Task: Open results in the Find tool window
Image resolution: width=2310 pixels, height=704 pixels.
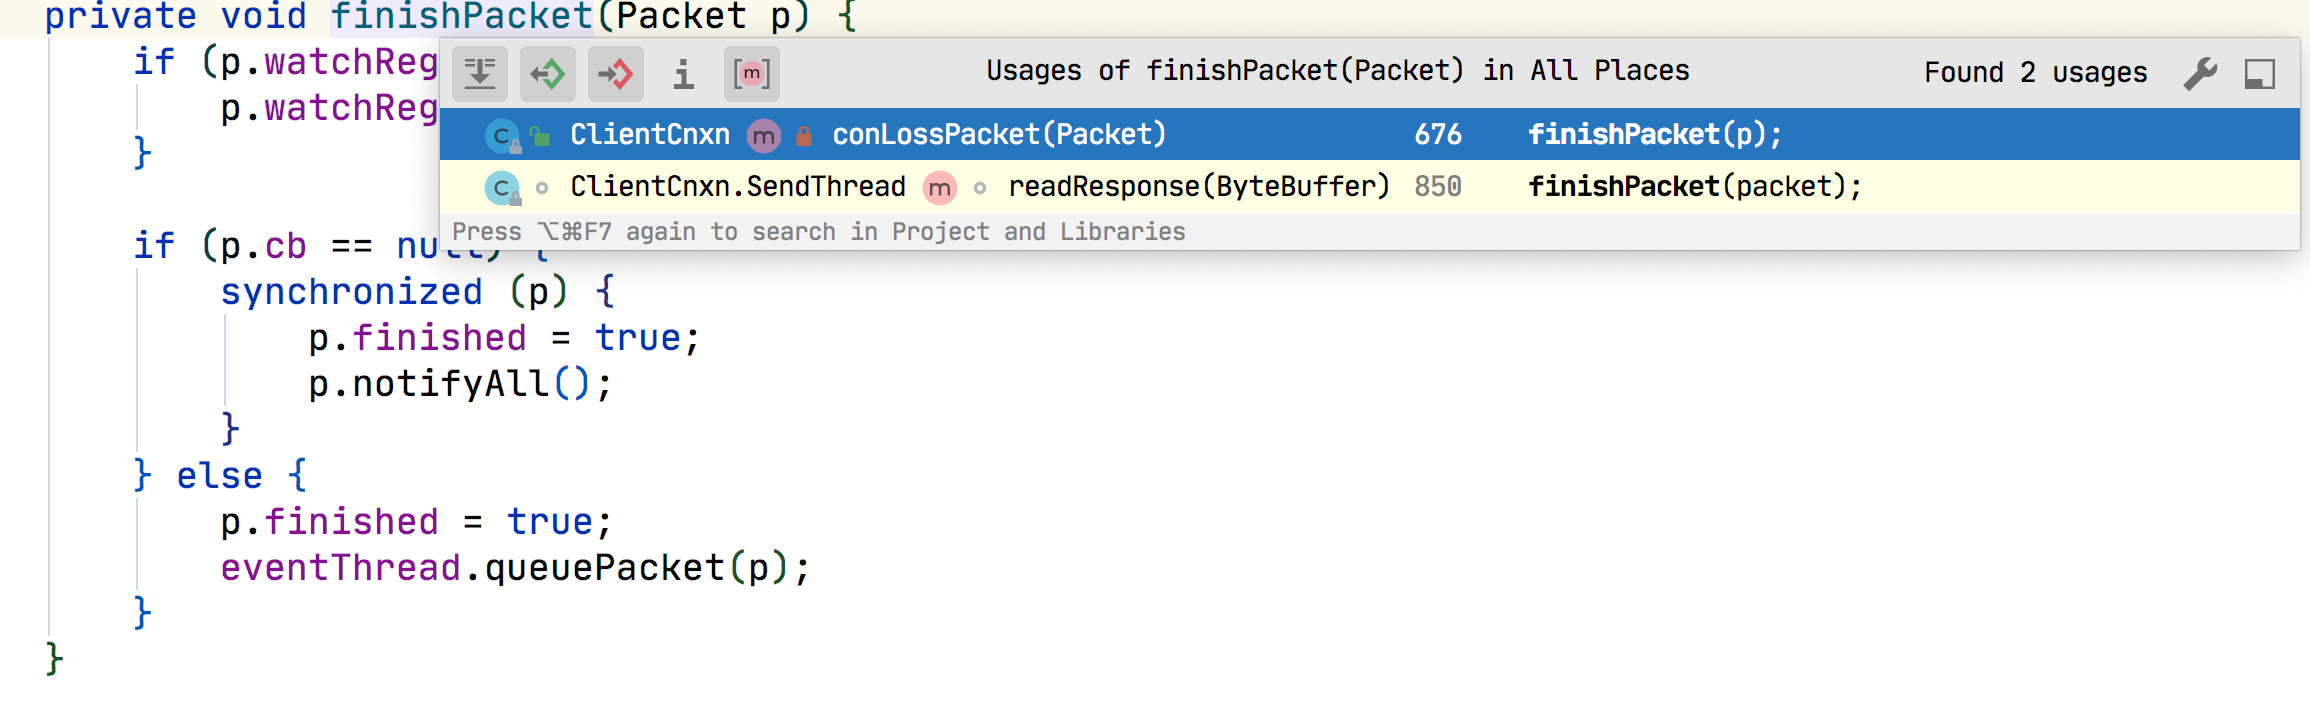Action: tap(2260, 73)
